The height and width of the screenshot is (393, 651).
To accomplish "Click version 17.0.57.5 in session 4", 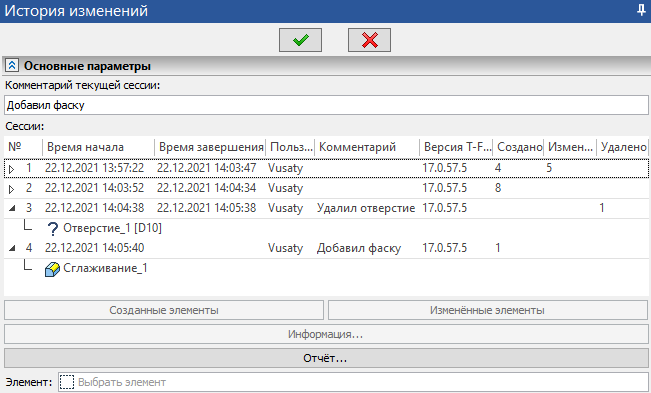I will [444, 248].
